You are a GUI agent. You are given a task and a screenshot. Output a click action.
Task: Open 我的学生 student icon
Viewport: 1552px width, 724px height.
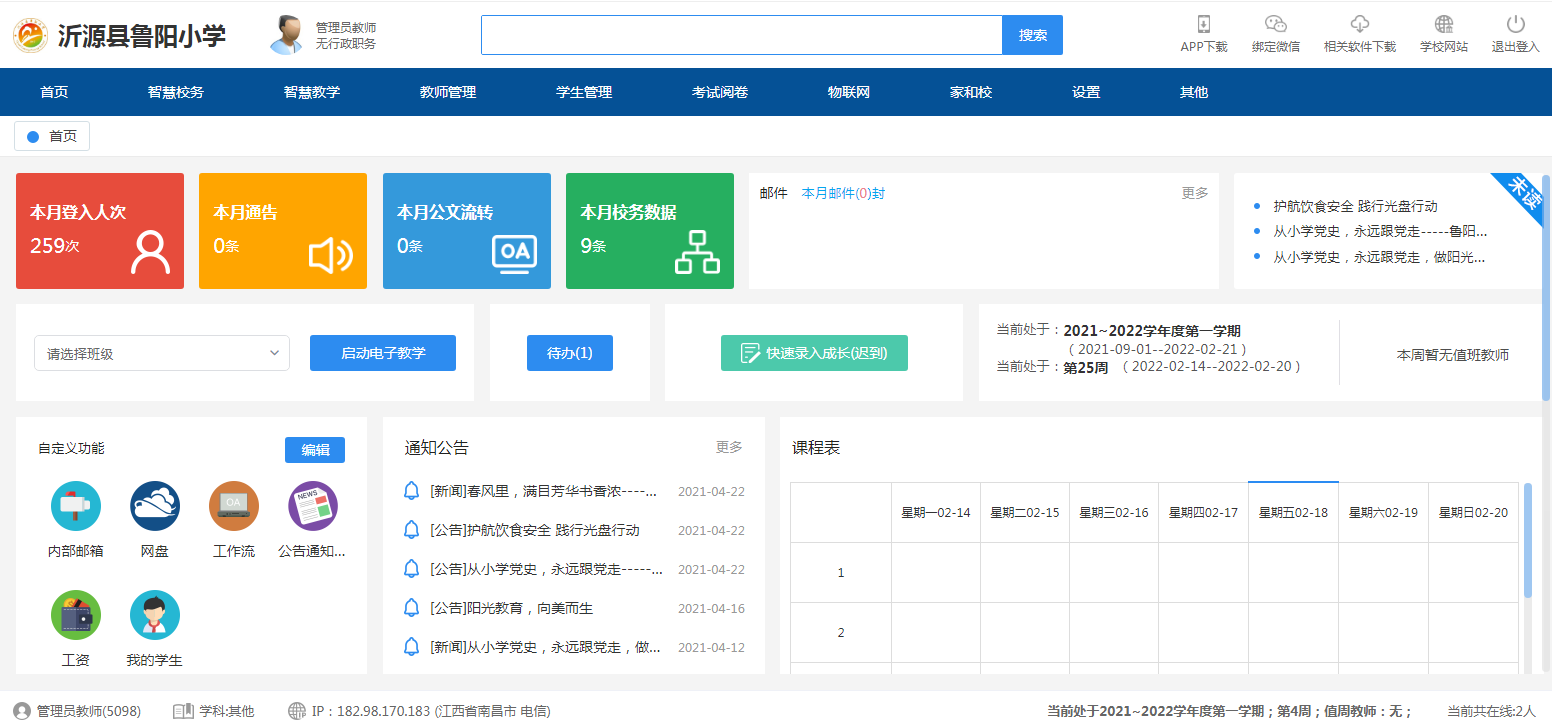click(x=155, y=616)
